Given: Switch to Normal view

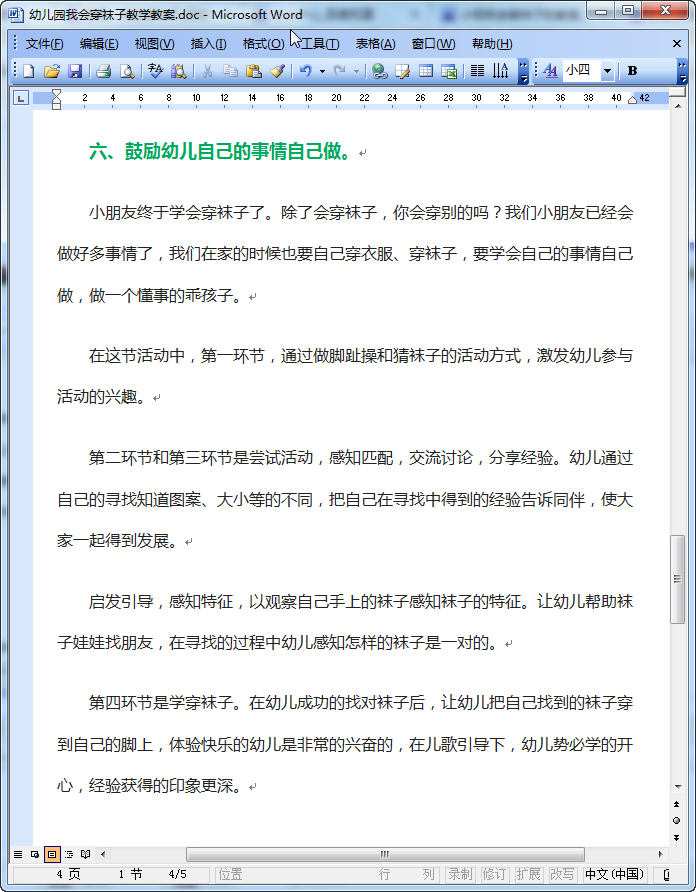Looking at the screenshot, I should coord(18,854).
